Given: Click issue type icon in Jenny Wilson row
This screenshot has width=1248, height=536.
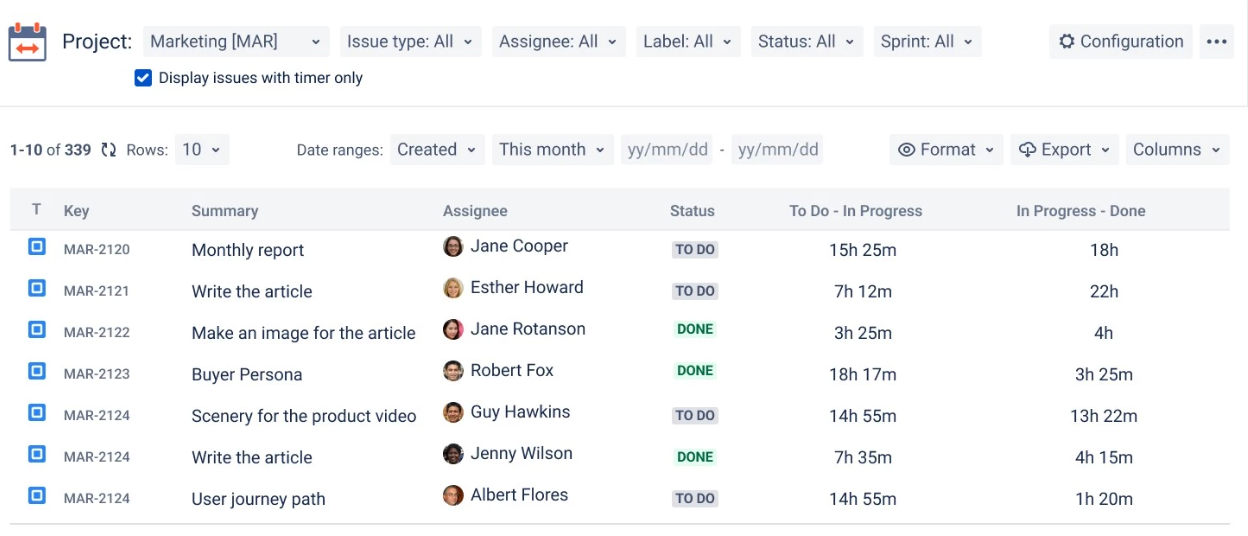Looking at the screenshot, I should point(37,454).
